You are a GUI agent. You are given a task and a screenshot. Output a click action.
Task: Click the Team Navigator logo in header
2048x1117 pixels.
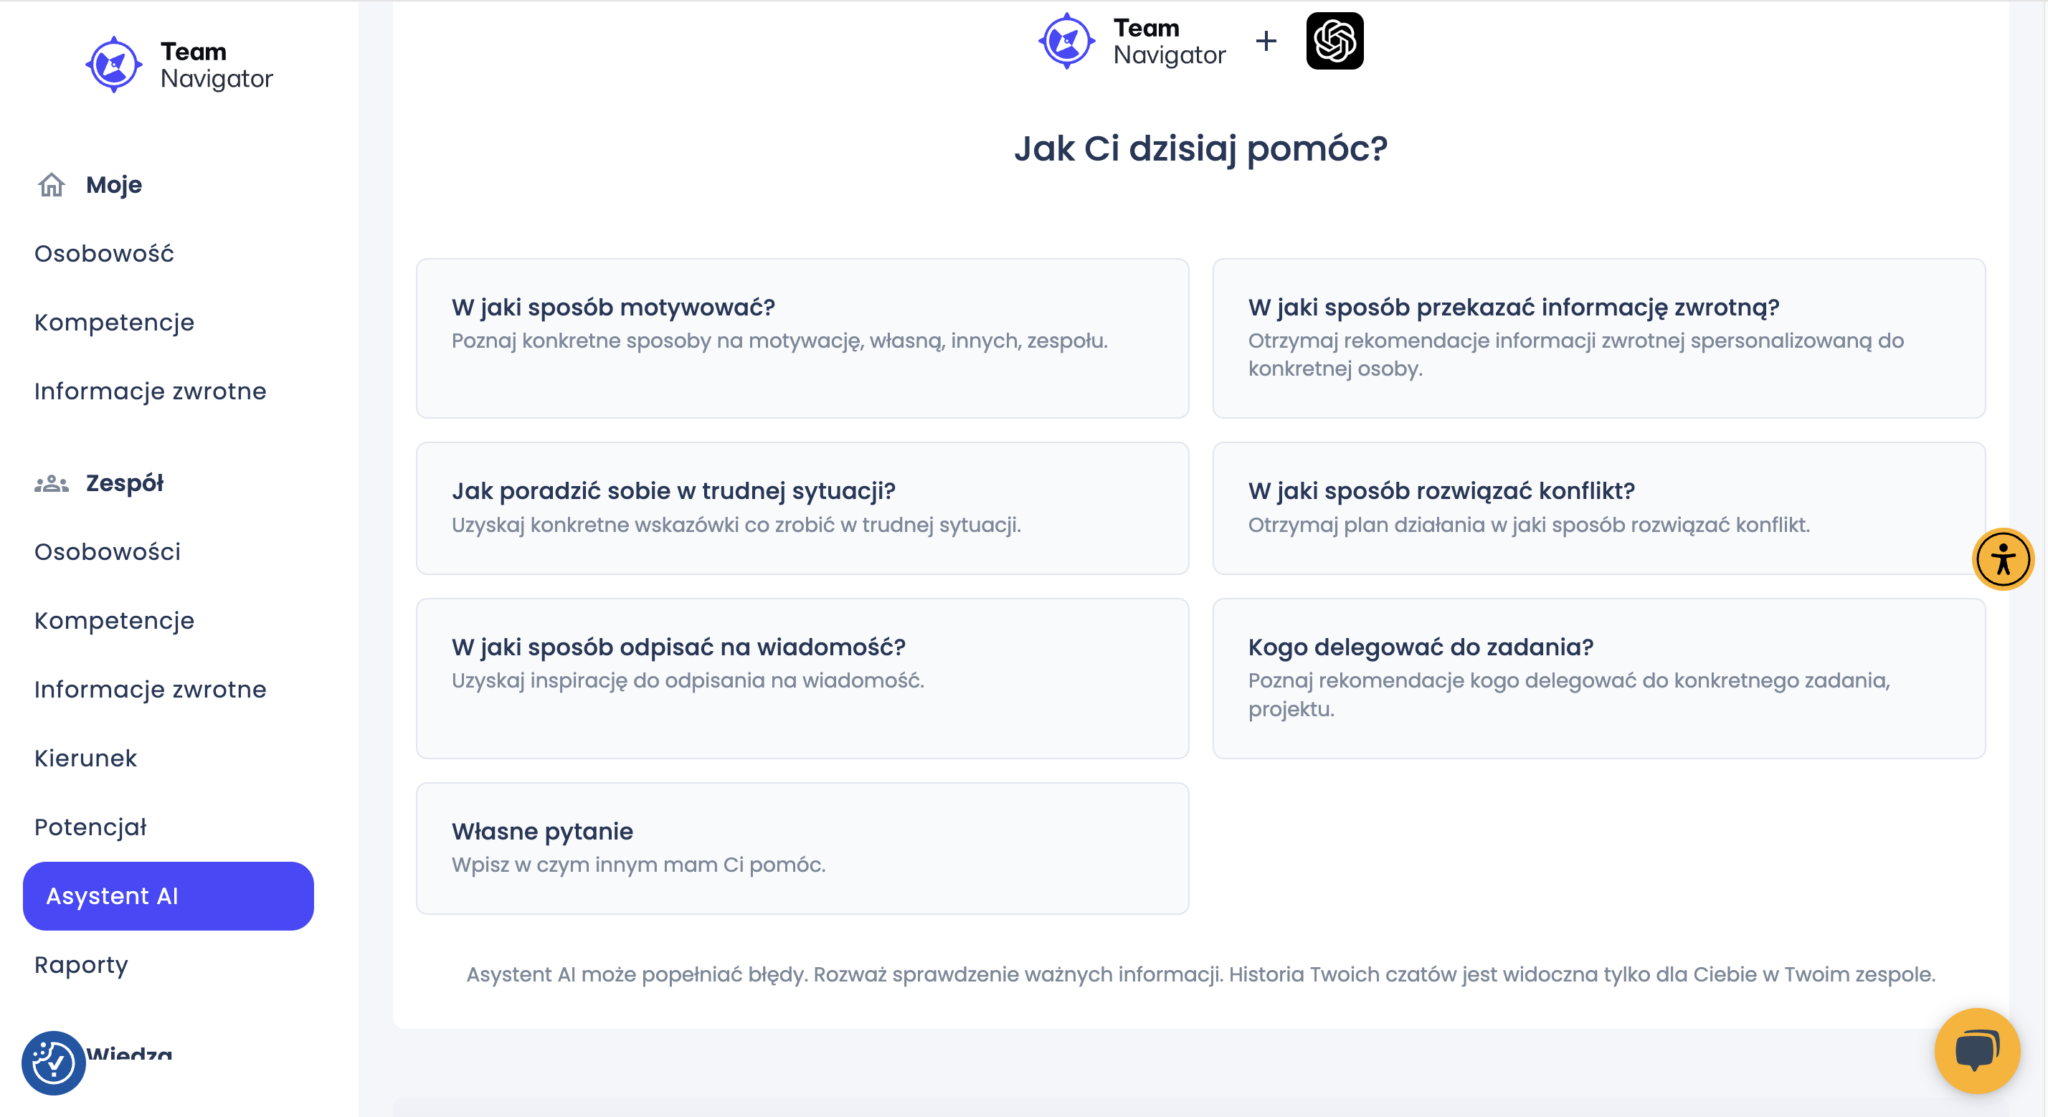coord(1133,41)
